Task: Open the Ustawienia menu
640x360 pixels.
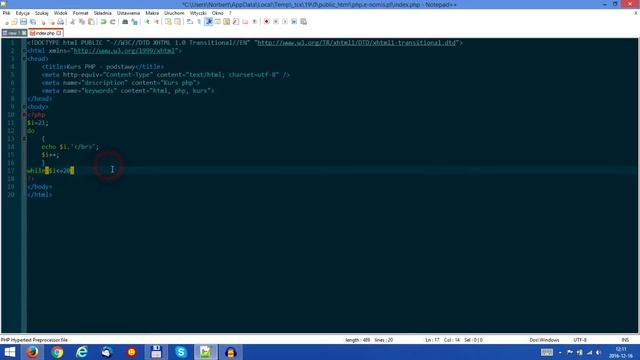Action: pos(128,13)
